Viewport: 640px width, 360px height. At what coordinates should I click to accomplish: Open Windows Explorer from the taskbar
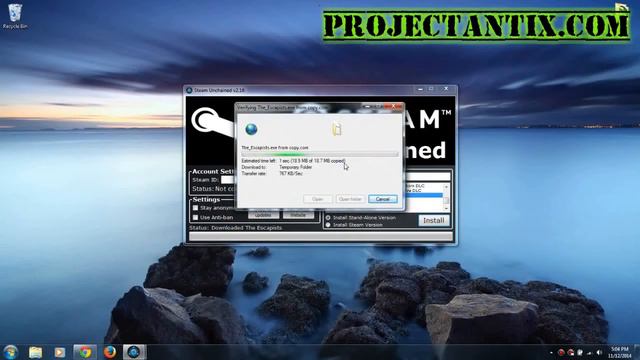(x=36, y=352)
